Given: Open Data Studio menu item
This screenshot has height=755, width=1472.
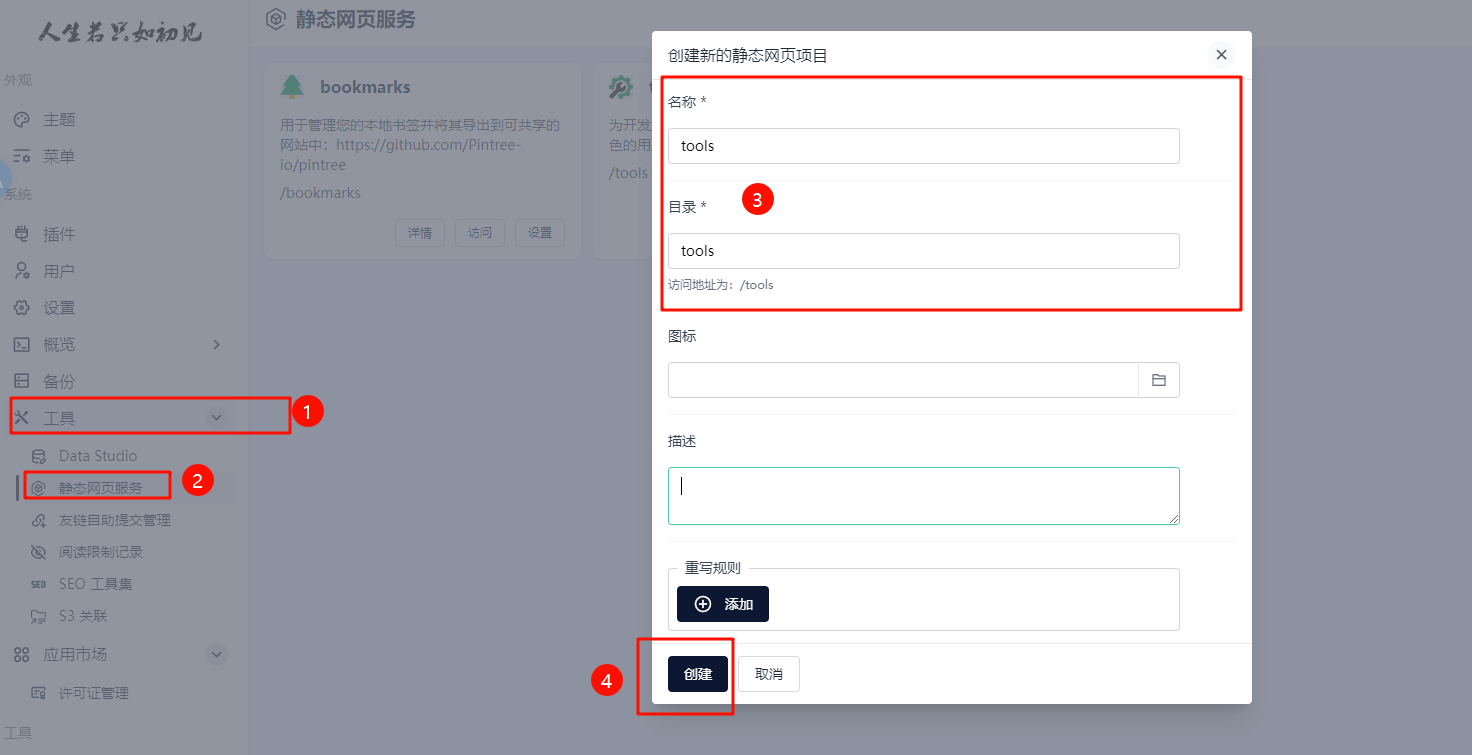Looking at the screenshot, I should click(97, 456).
